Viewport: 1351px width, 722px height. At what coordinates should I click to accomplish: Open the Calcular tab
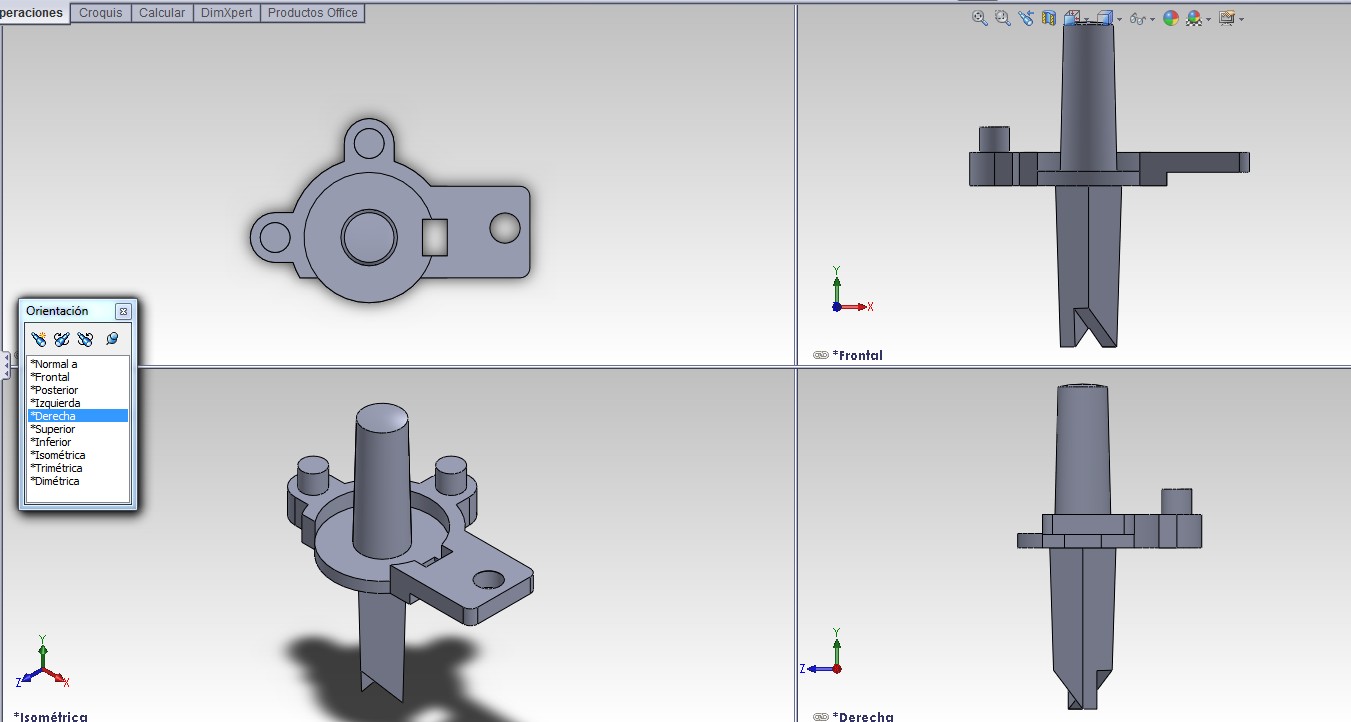161,13
